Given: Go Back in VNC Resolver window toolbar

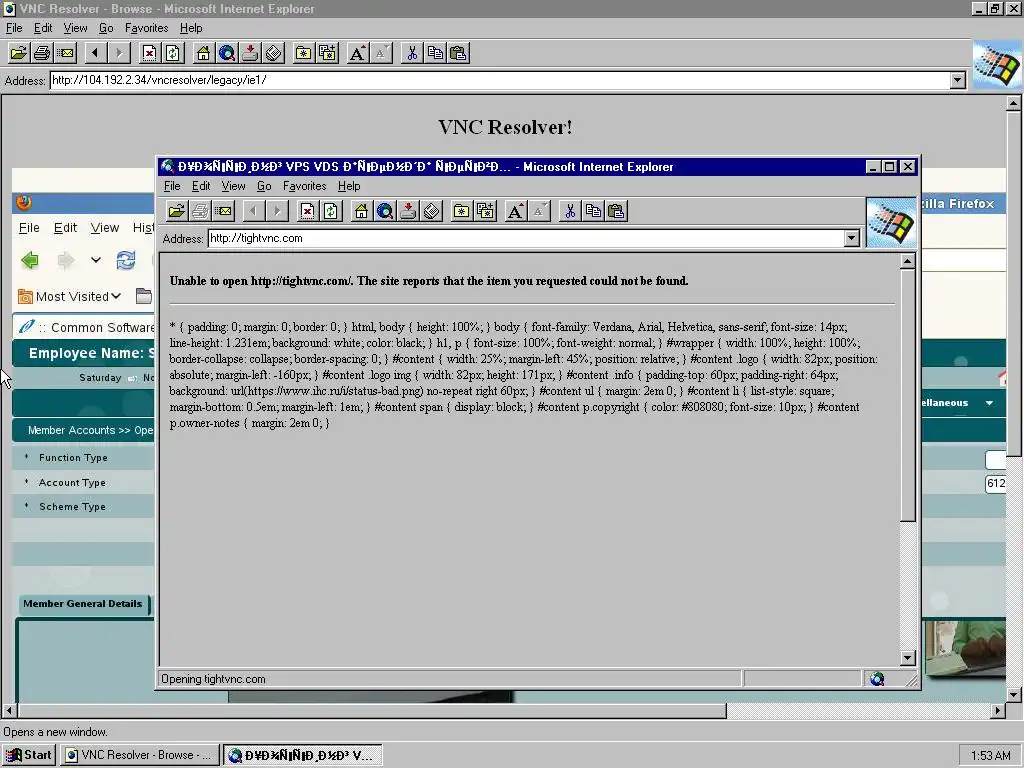Looking at the screenshot, I should 95,53.
